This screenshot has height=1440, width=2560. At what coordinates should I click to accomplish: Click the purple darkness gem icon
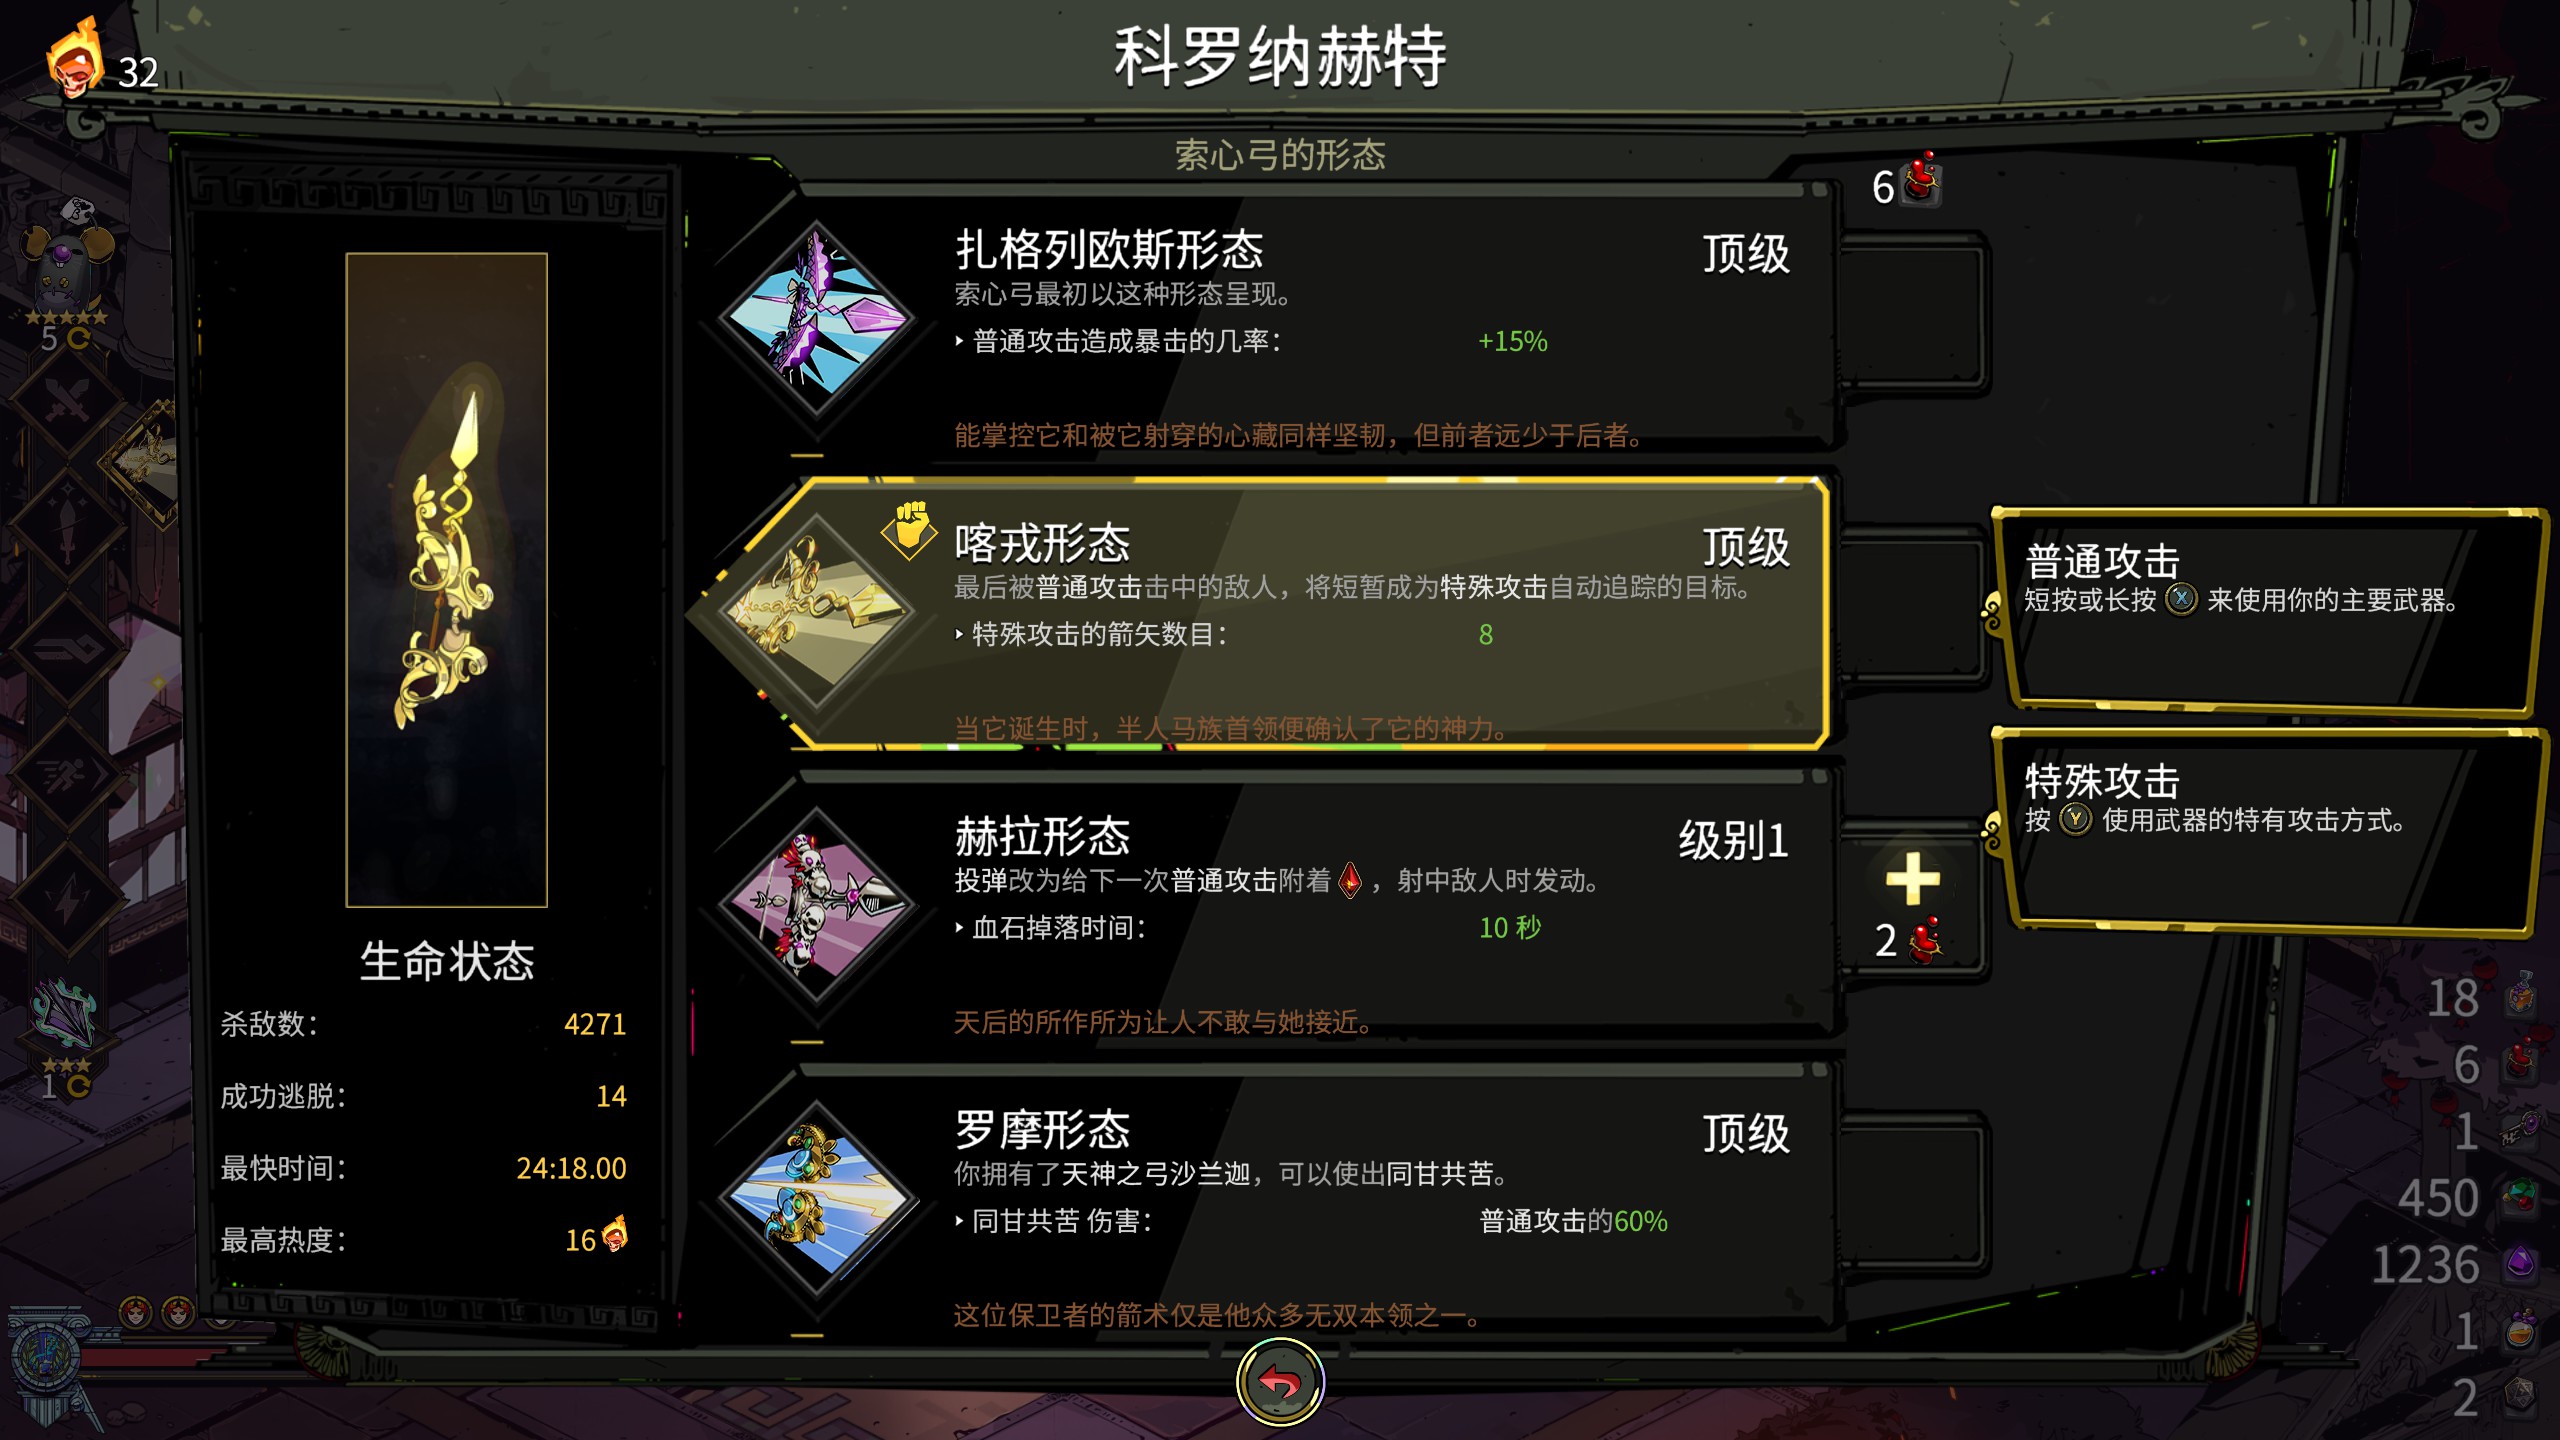pos(2520,1263)
